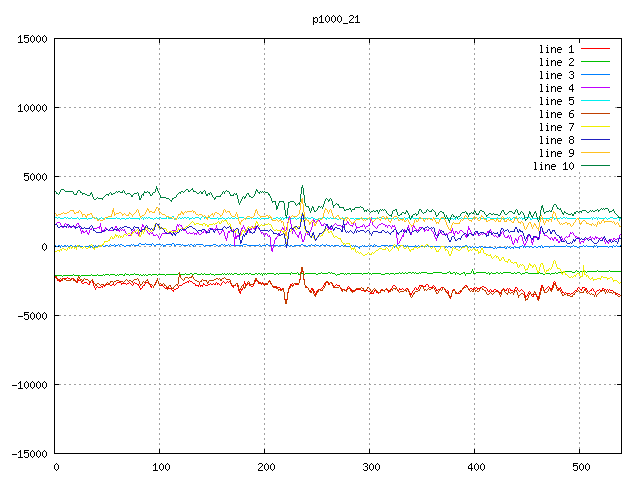
Task: Click the chart title p1000_21
Action: point(338,18)
